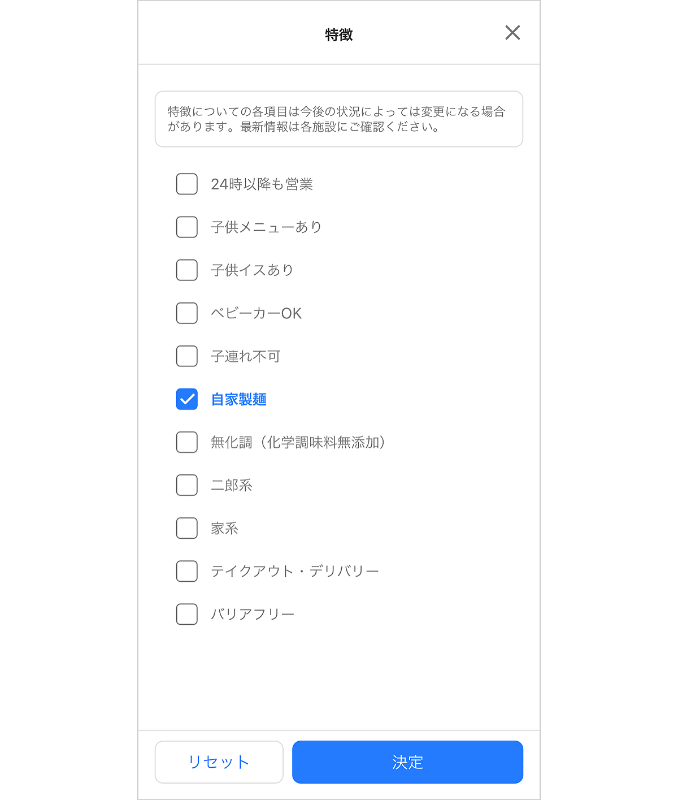
Task: Click the notice message box about 特徴 updates
Action: point(339,118)
